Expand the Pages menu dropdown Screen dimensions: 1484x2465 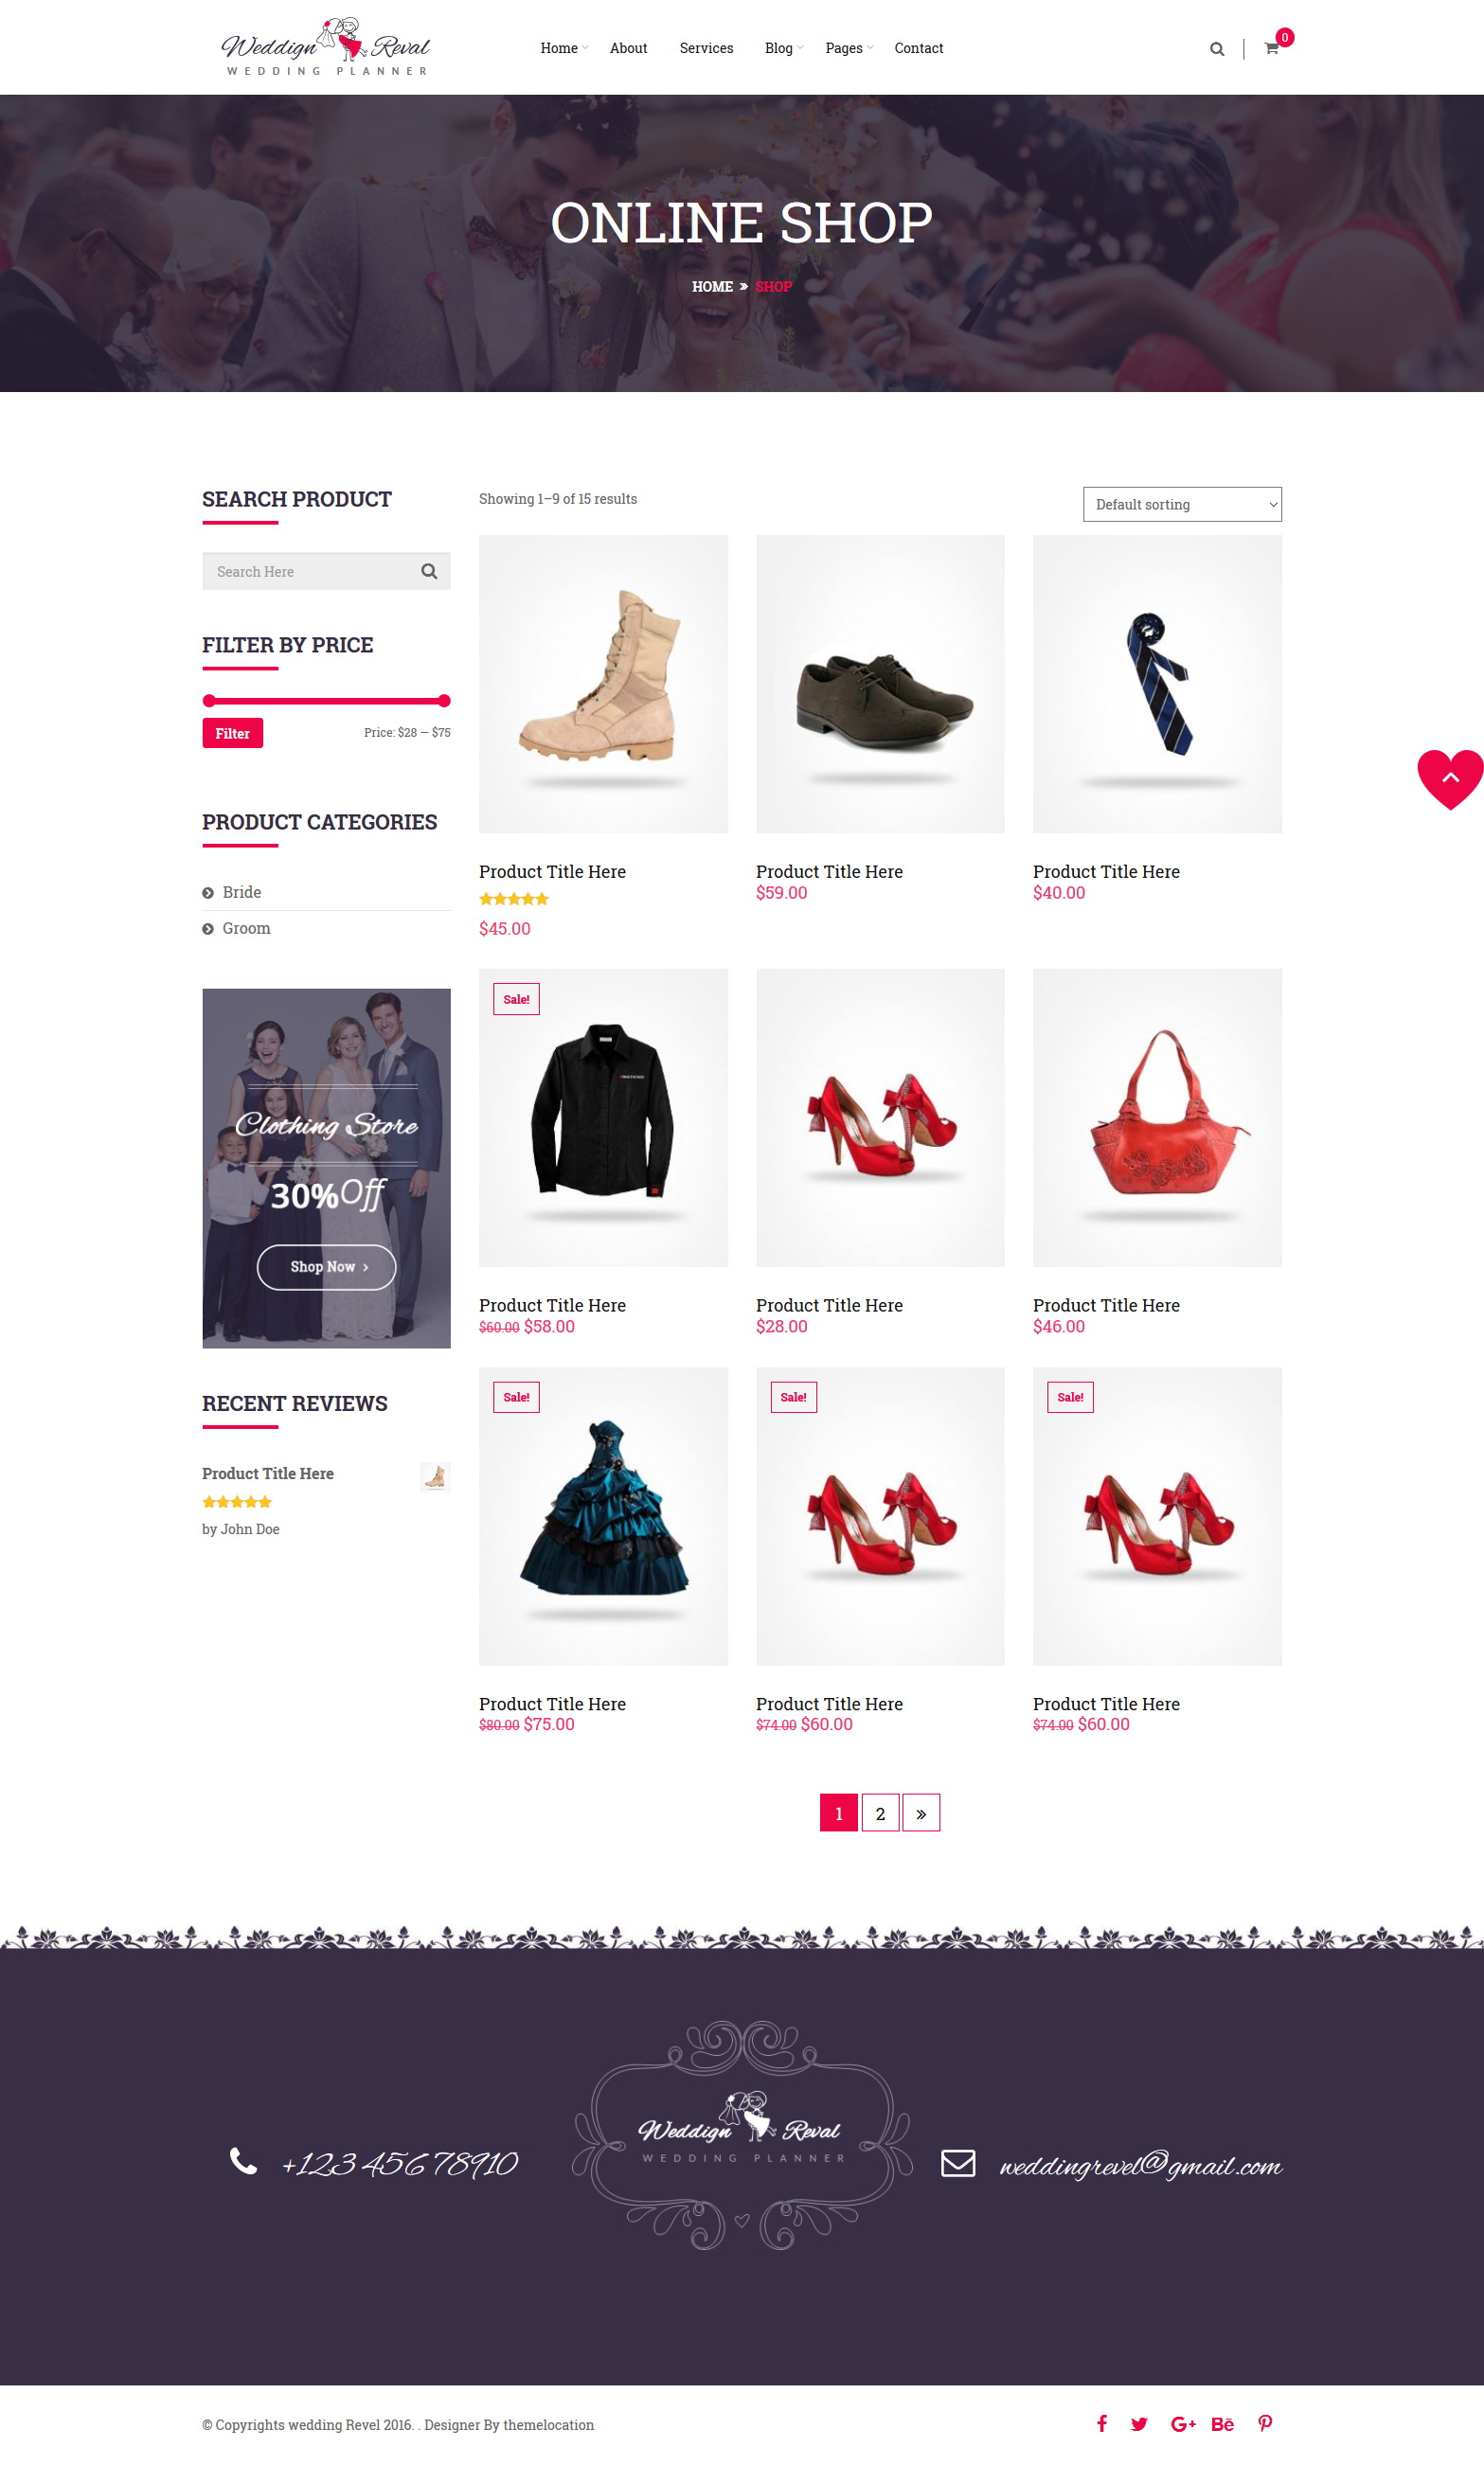(848, 48)
